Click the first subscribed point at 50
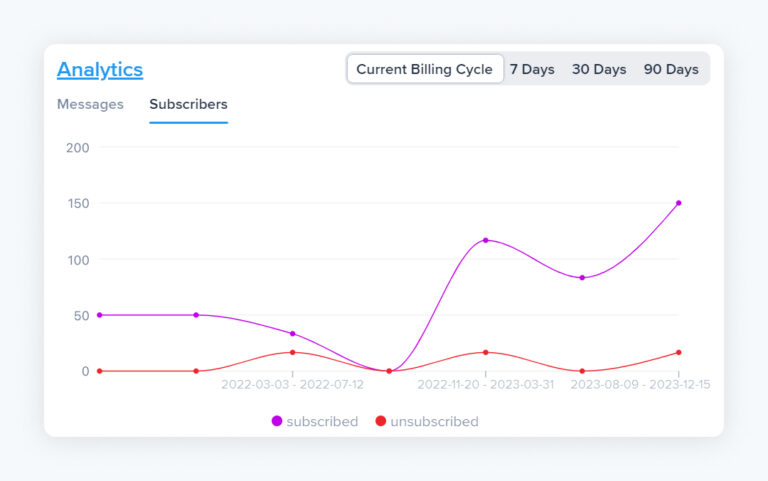Viewport: 768px width, 481px height. coord(99,315)
